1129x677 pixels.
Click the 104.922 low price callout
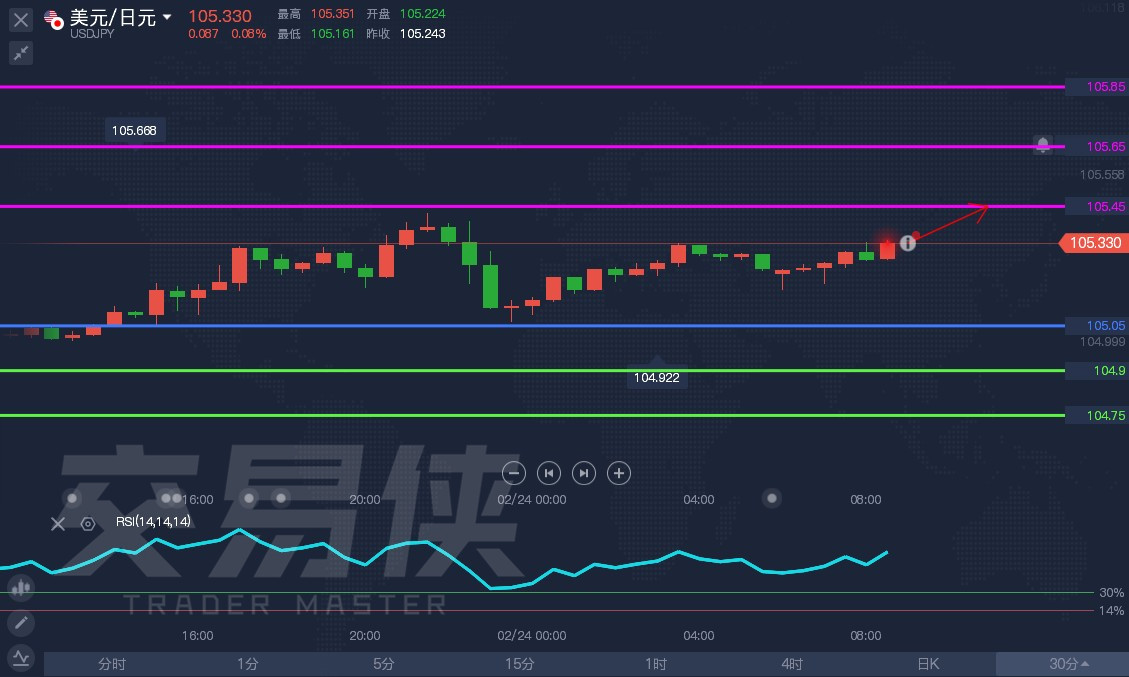pos(657,377)
